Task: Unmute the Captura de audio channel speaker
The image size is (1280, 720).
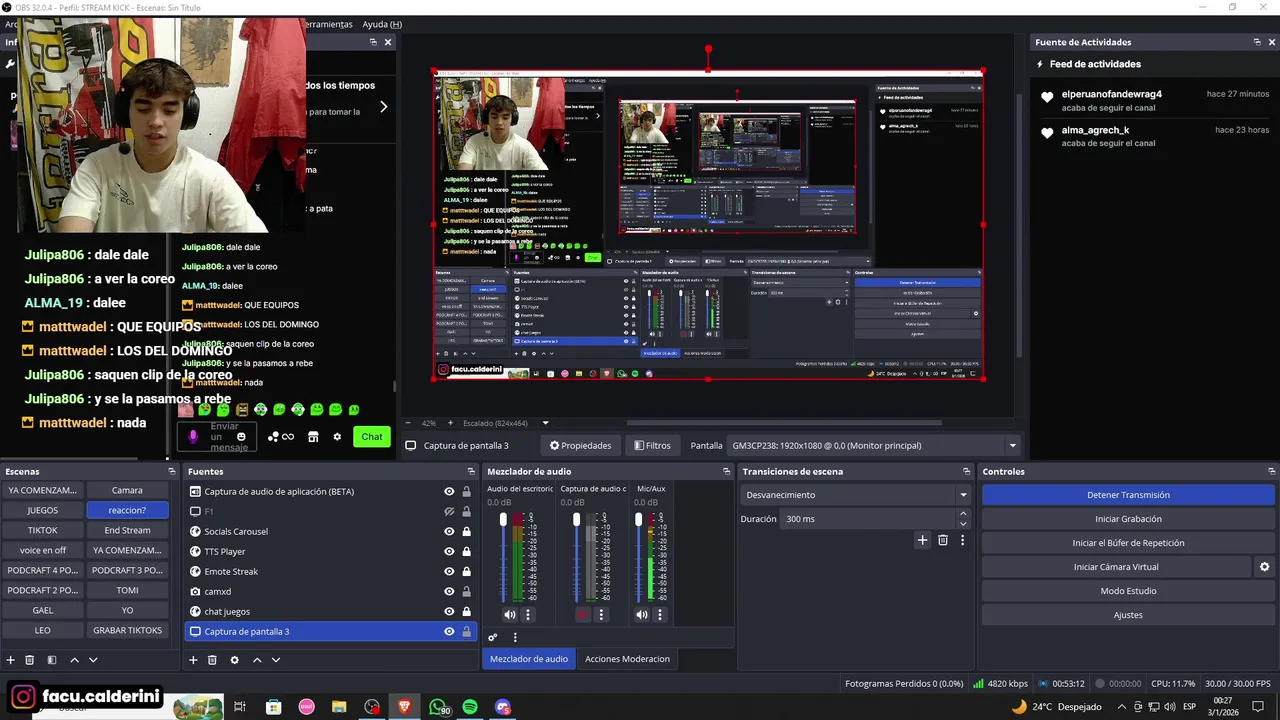Action: click(583, 615)
